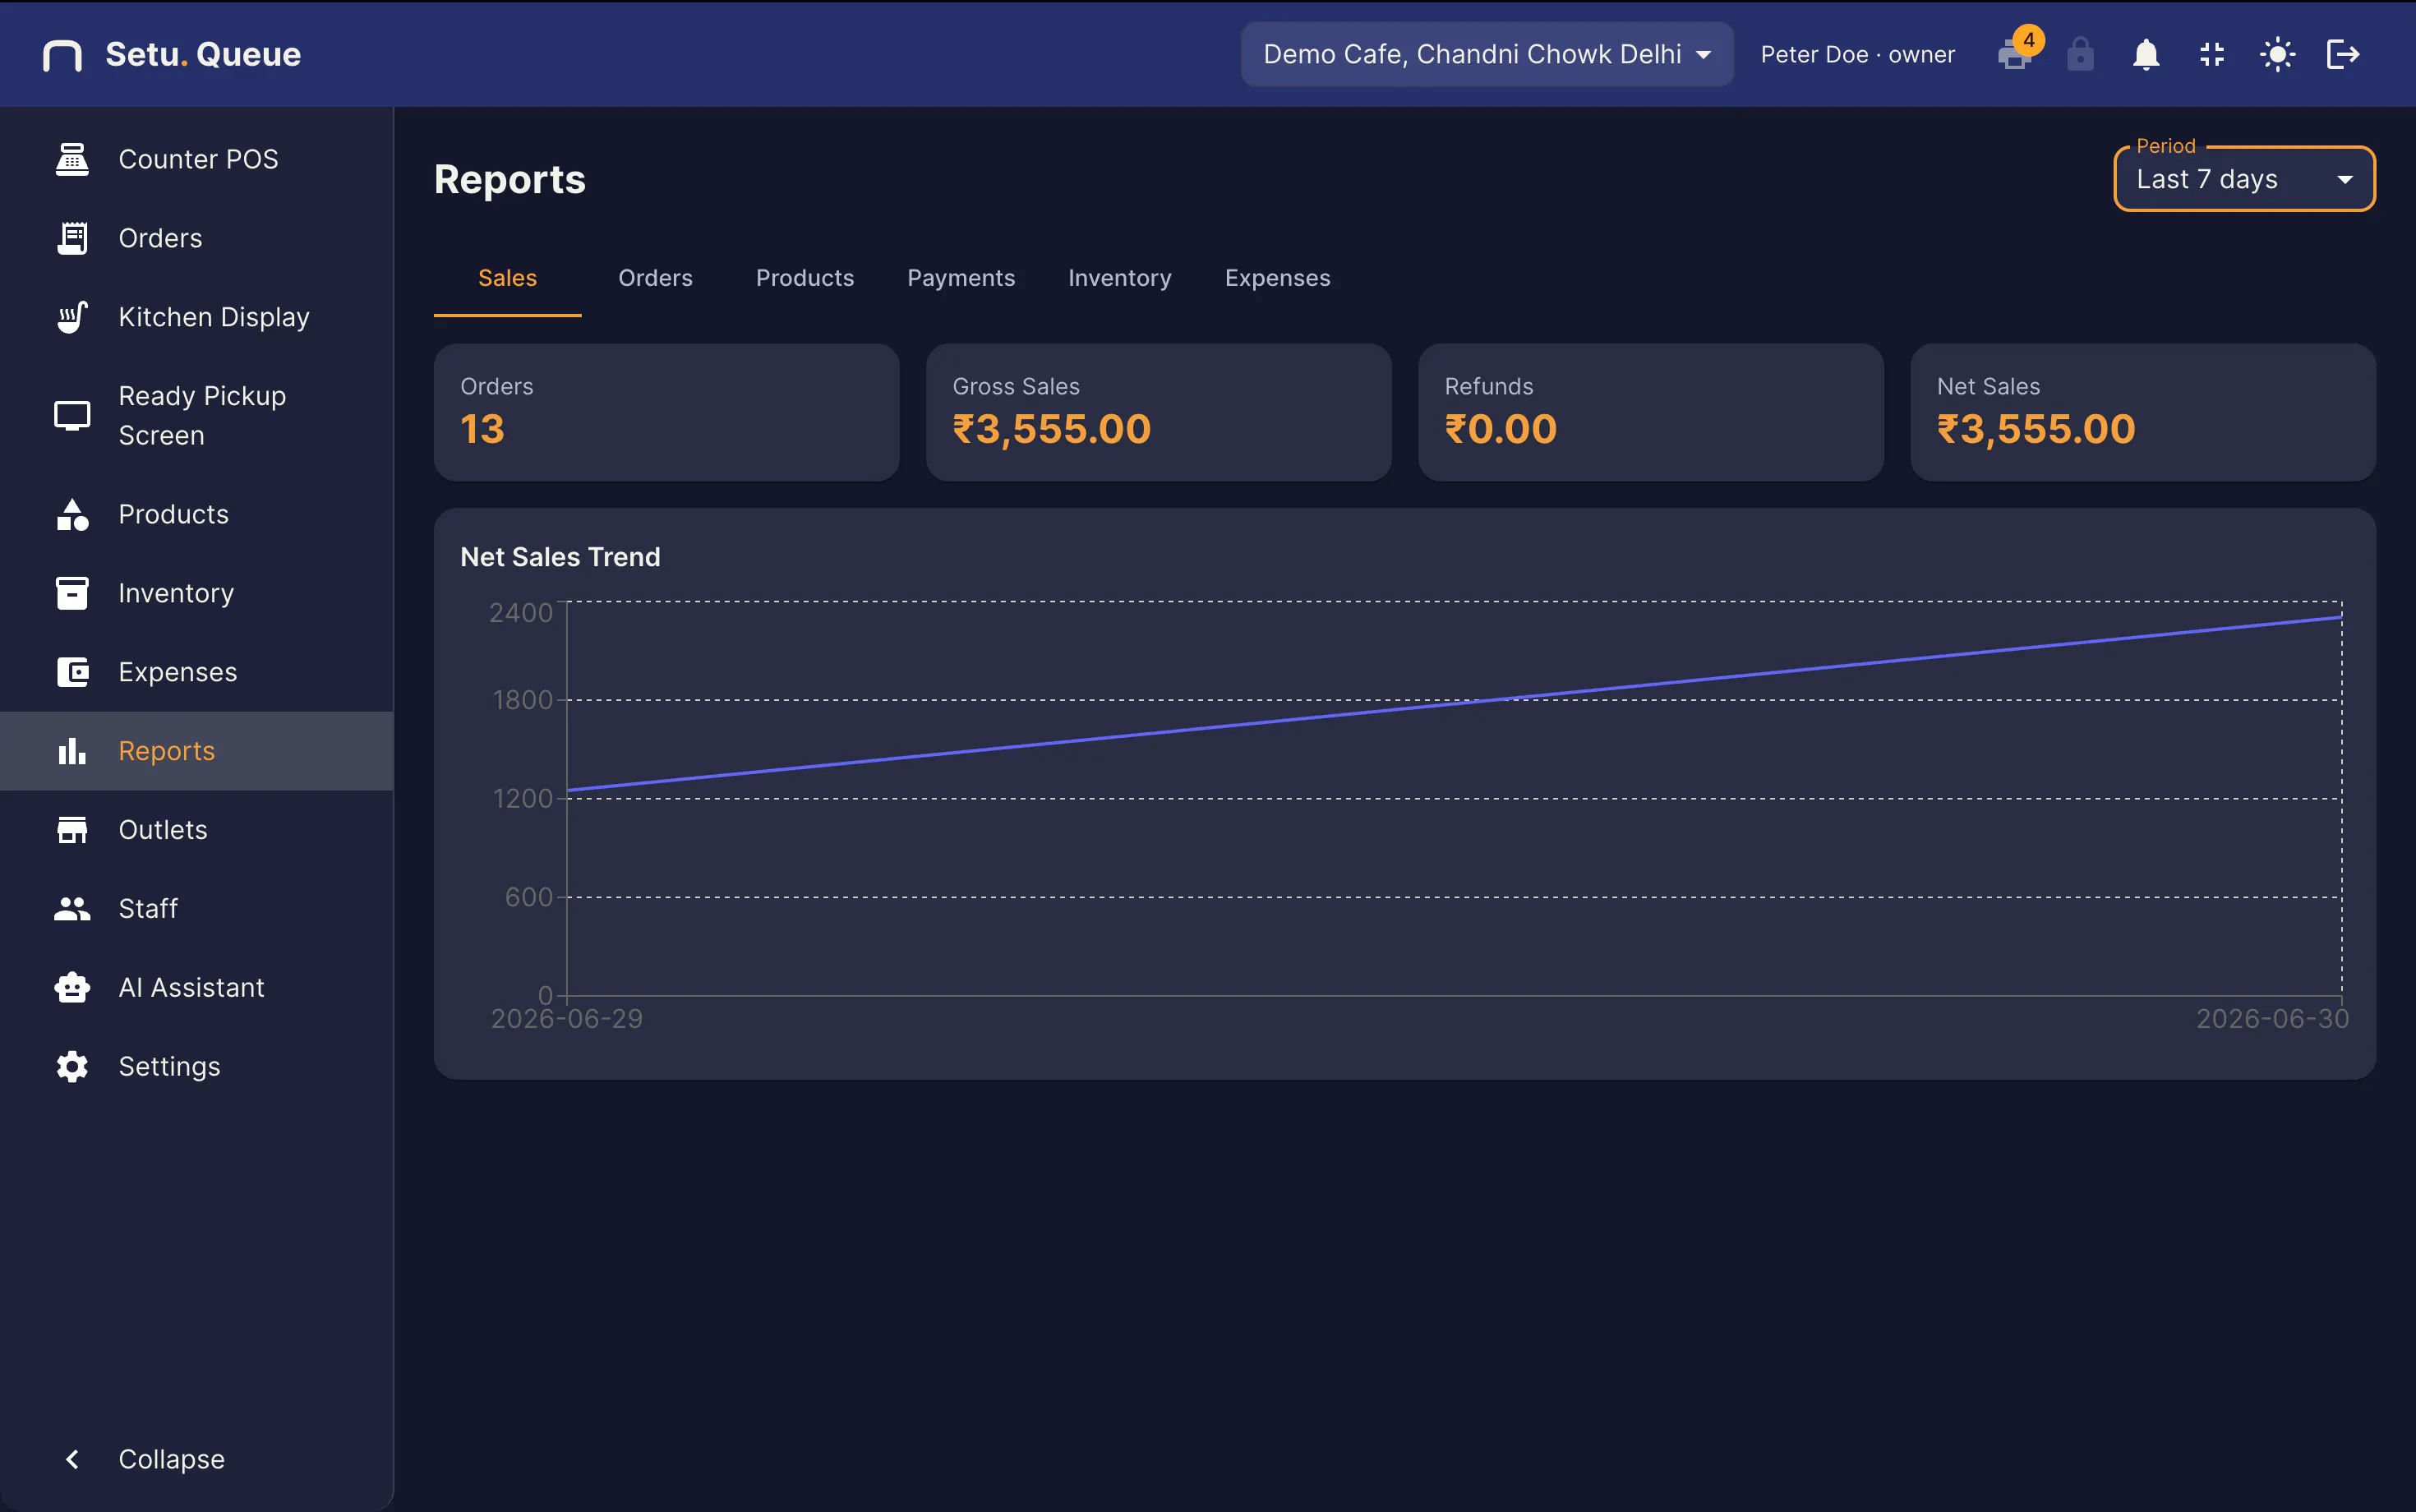Click the 1800 y-axis label
This screenshot has width=2416, height=1512.
pyautogui.click(x=522, y=700)
